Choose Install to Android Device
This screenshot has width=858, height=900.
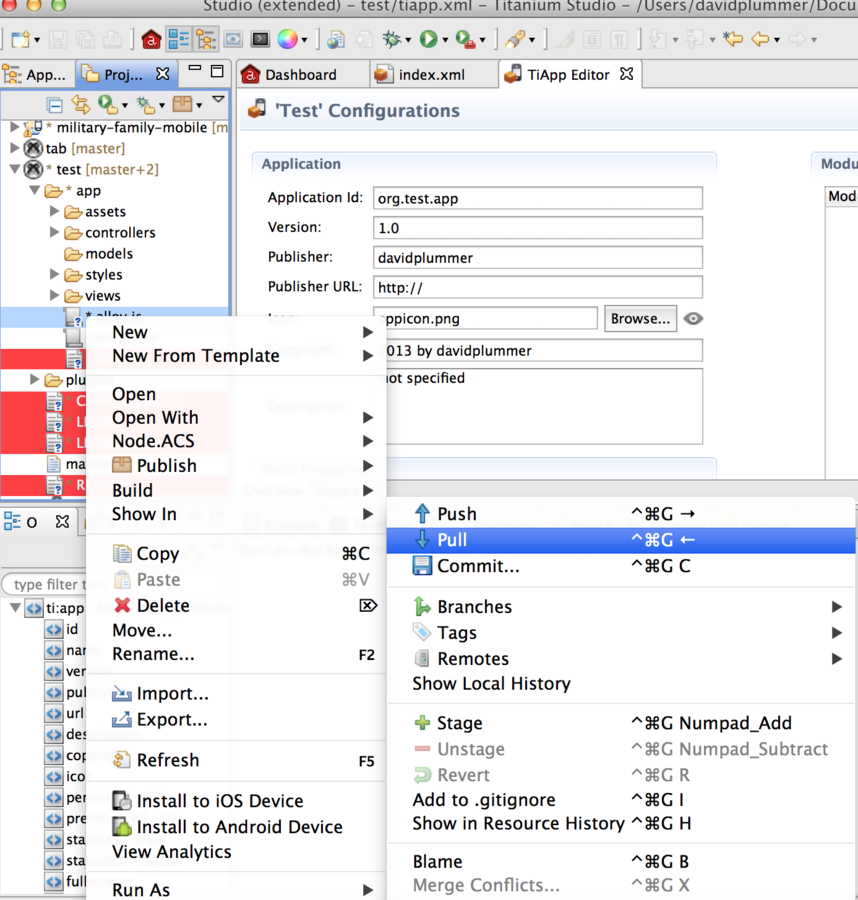coord(236,827)
